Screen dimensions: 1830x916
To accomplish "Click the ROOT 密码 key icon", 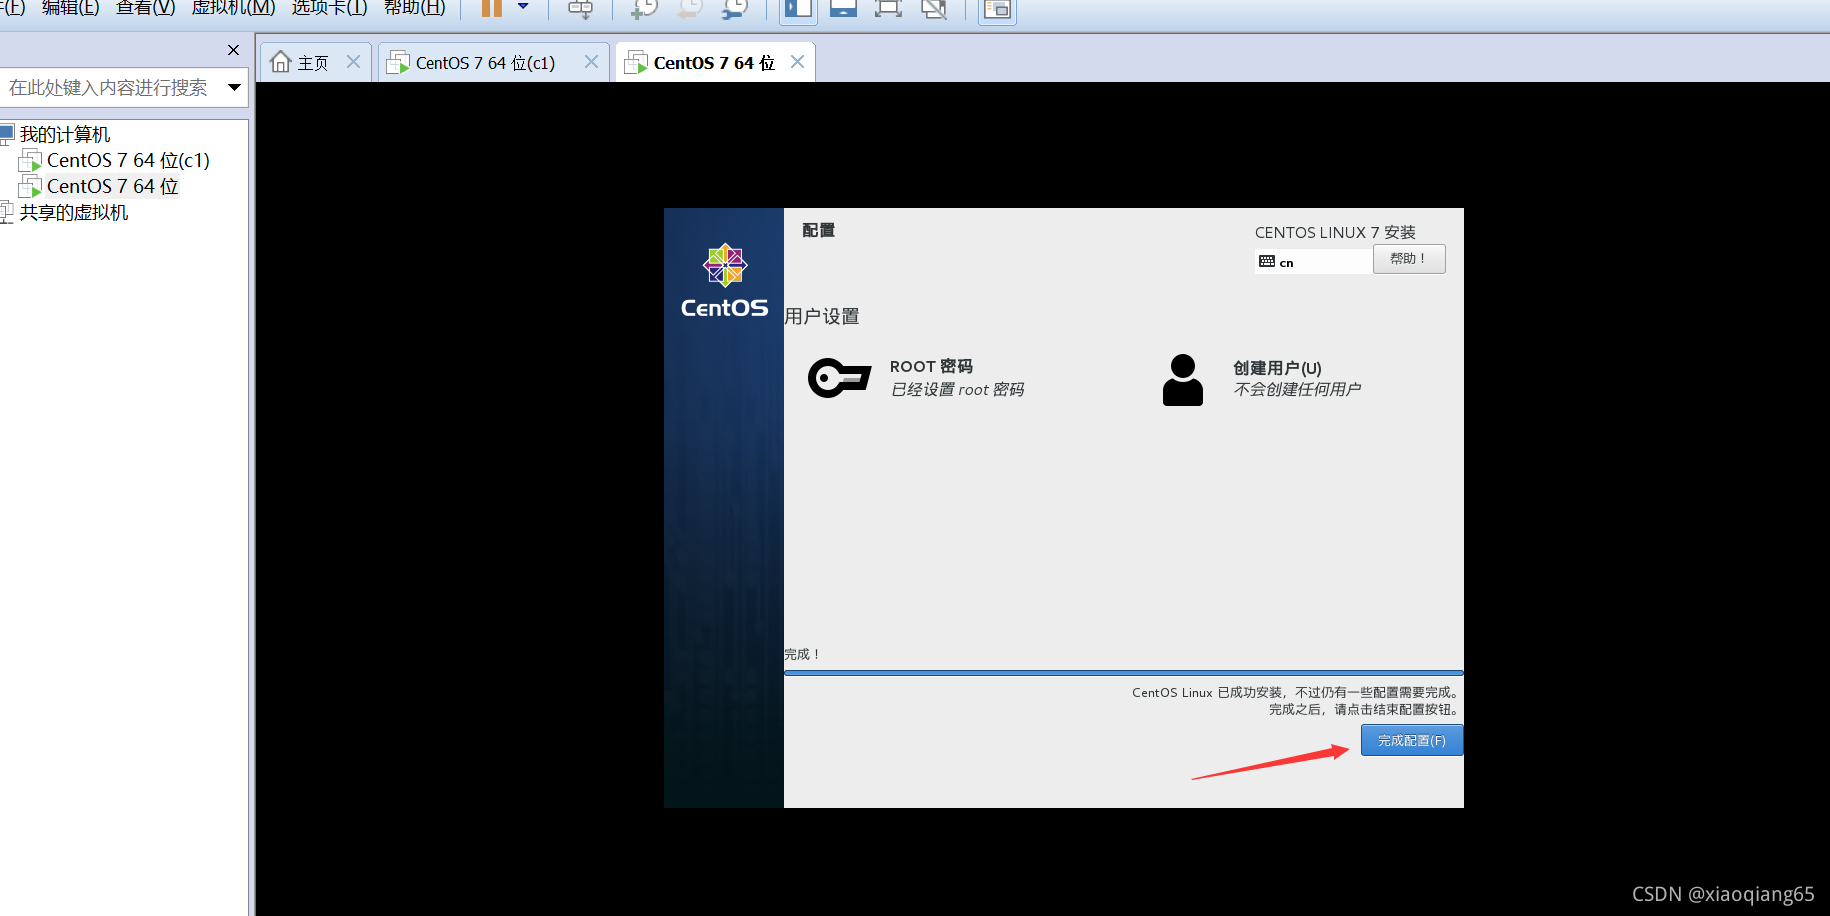I will pos(840,378).
